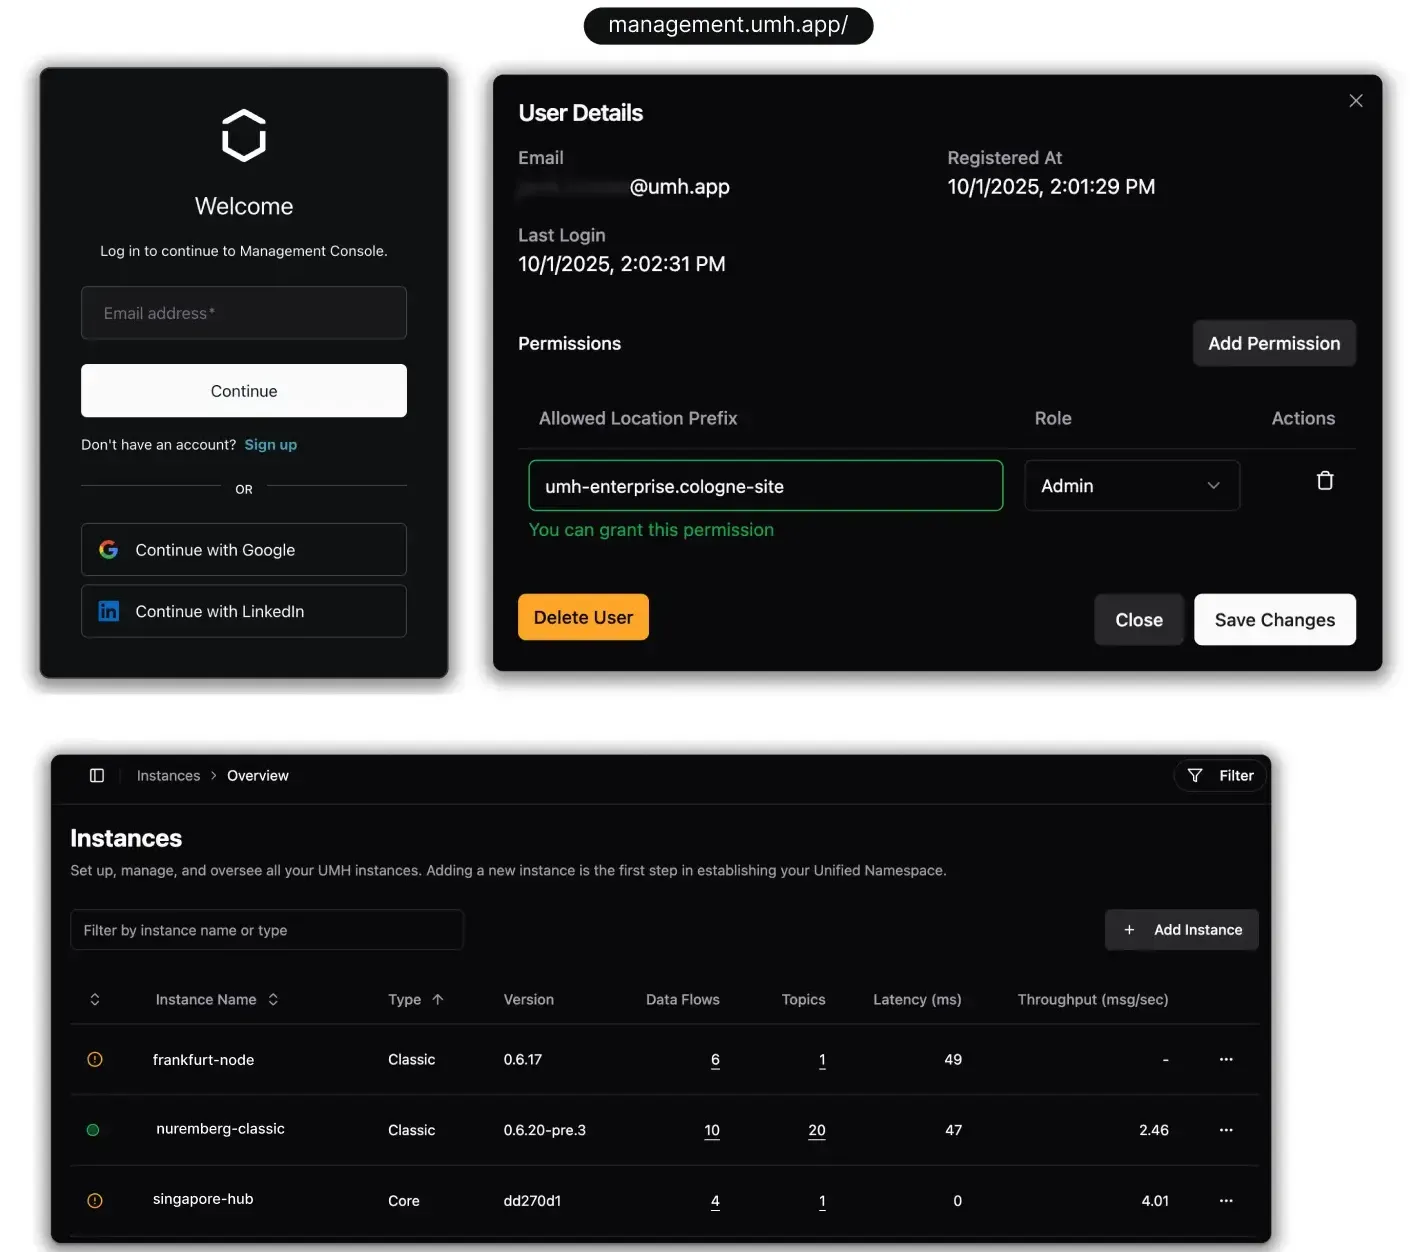Click the Add Instance button
The height and width of the screenshot is (1252, 1416).
click(x=1182, y=930)
